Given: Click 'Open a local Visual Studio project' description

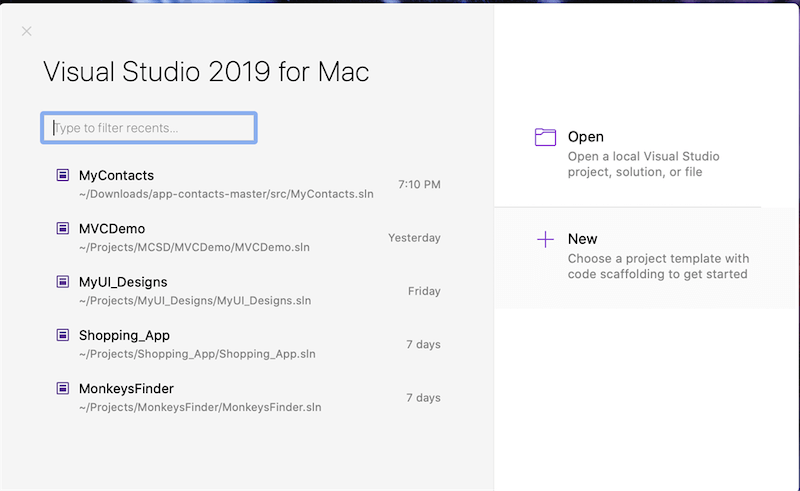Looking at the screenshot, I should click(x=643, y=164).
